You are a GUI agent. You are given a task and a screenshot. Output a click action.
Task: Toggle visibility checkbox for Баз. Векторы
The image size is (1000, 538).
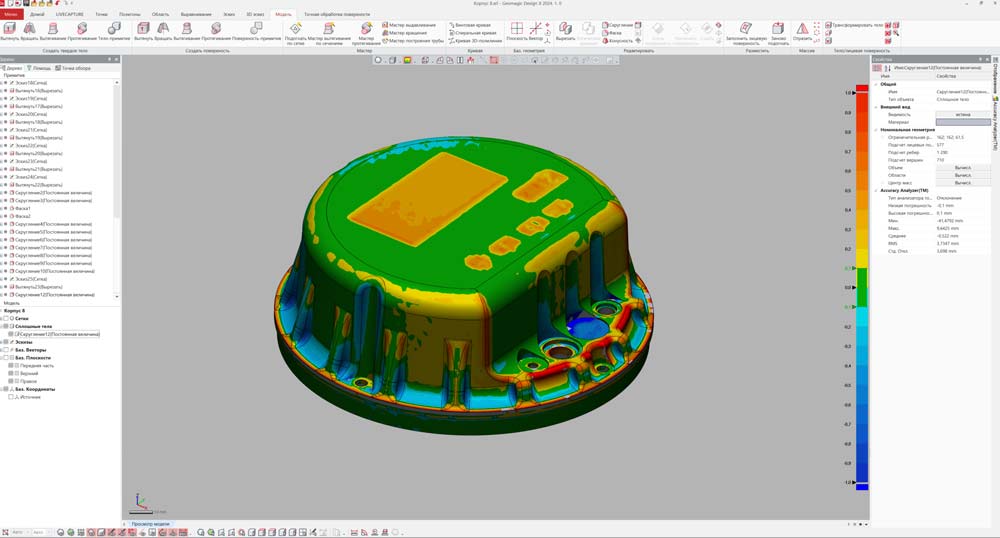pos(6,350)
